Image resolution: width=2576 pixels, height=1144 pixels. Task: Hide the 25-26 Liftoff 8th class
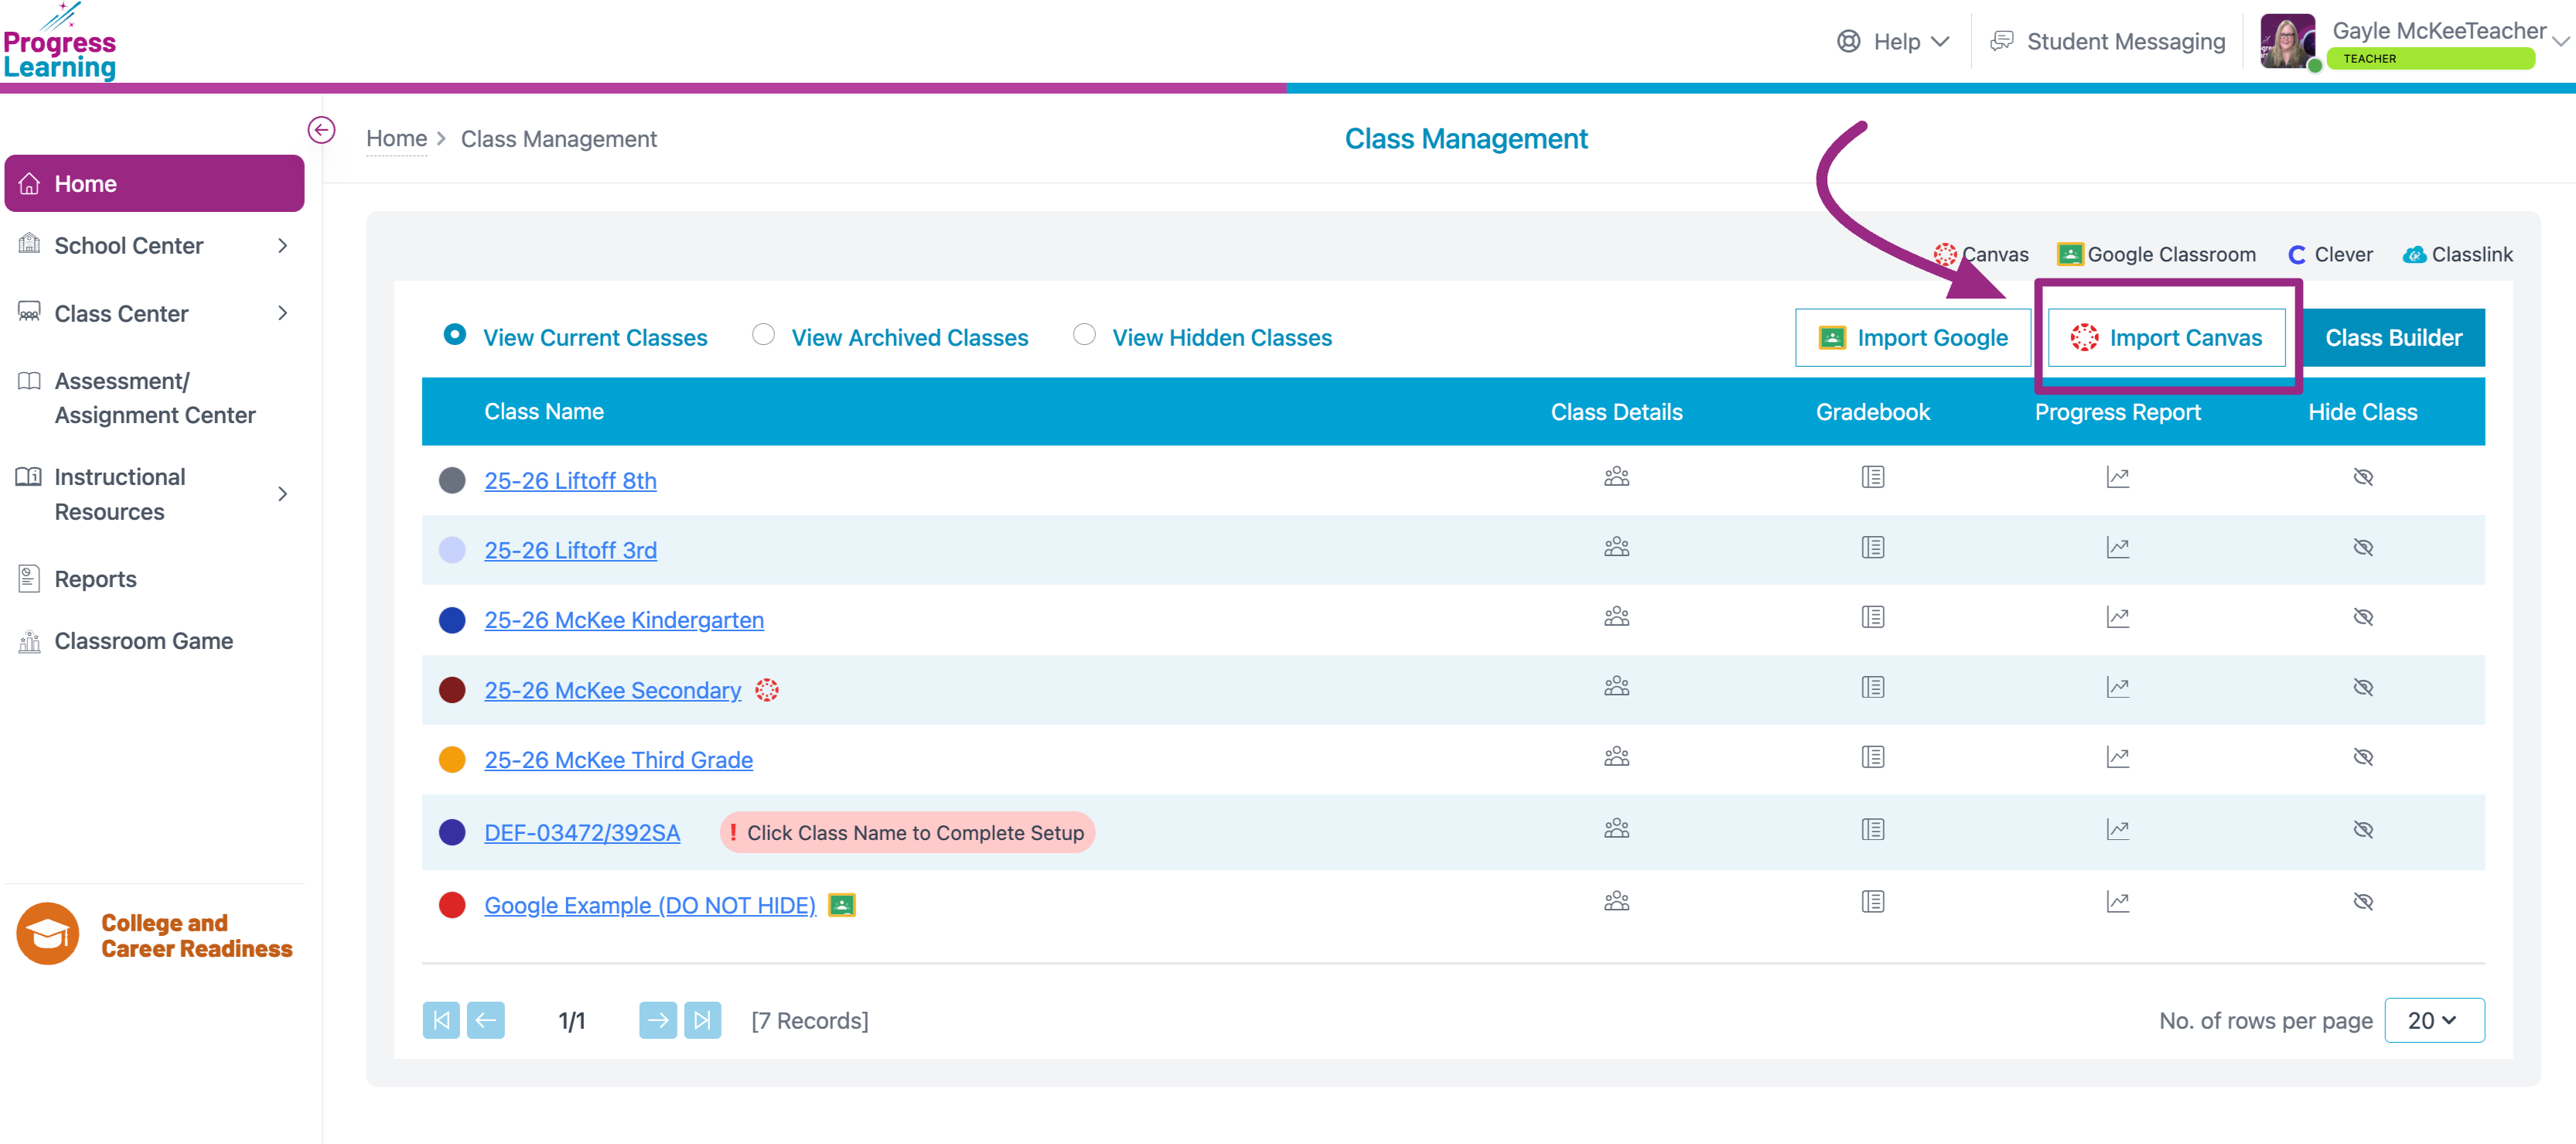[x=2362, y=477]
